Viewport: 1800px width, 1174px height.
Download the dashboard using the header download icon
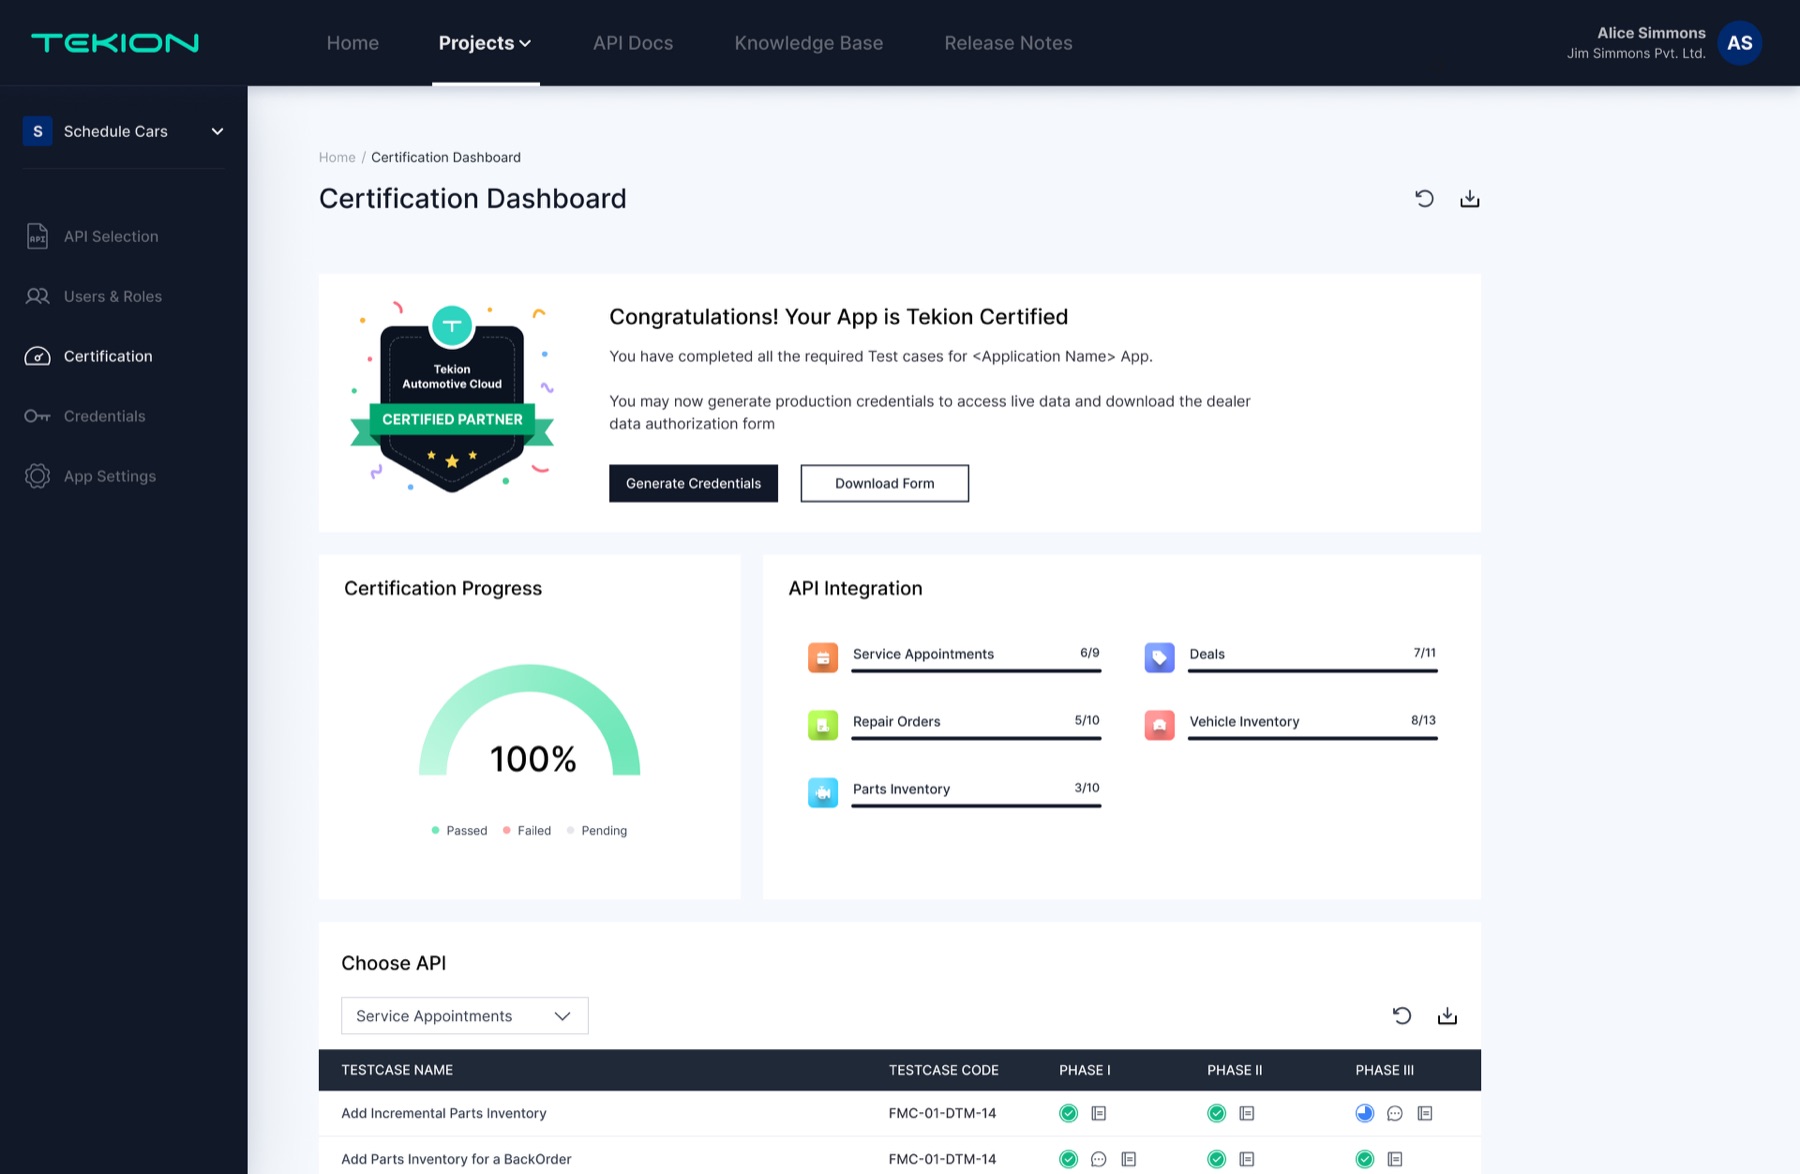click(1469, 198)
